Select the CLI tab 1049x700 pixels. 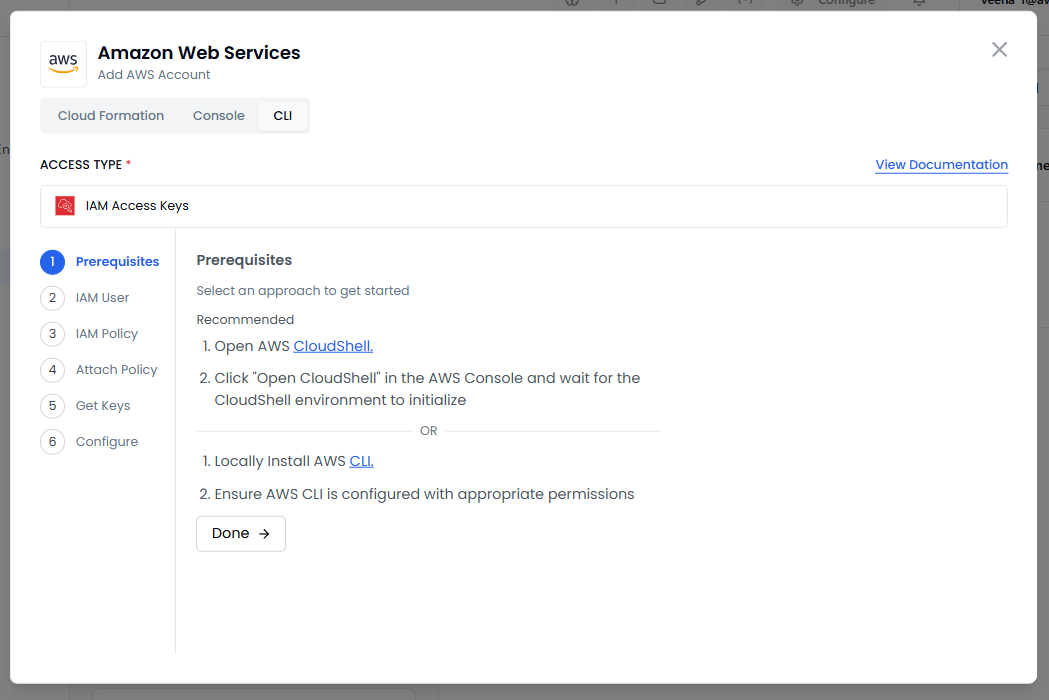283,116
